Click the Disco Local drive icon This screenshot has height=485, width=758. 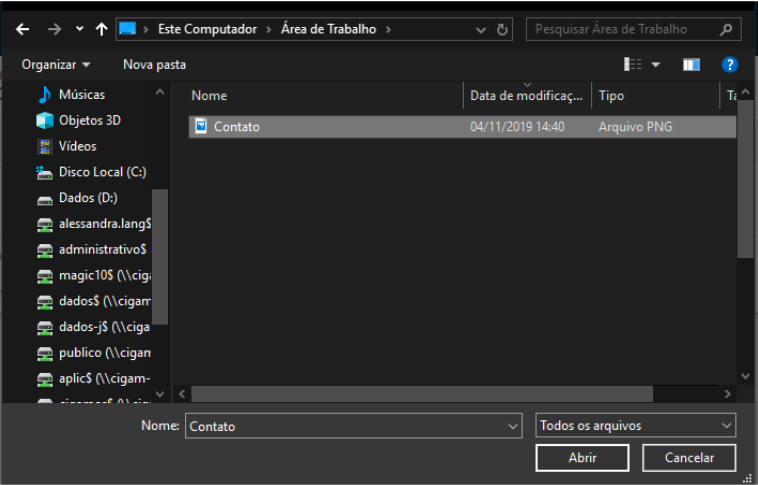point(44,172)
